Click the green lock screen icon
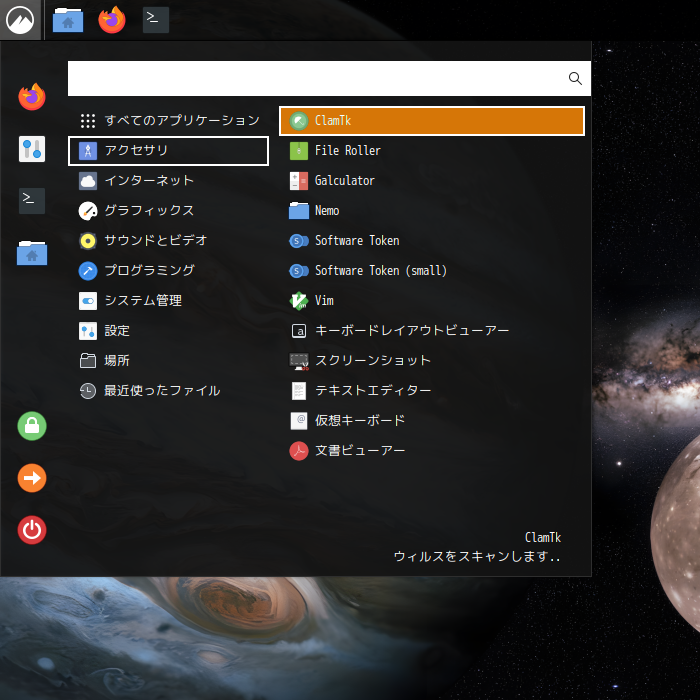The height and width of the screenshot is (700, 700). (x=32, y=426)
